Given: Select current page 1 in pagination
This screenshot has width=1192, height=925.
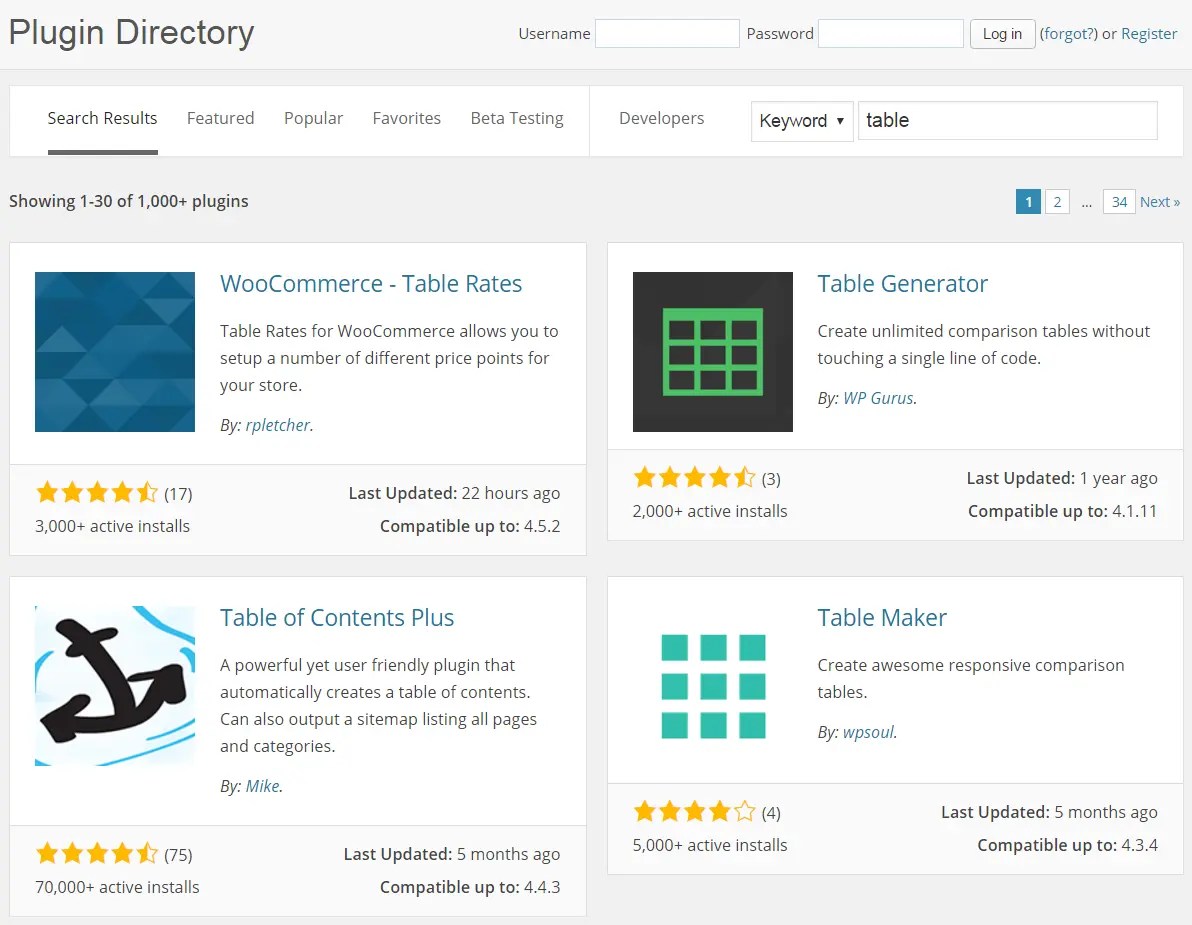Looking at the screenshot, I should point(1028,201).
